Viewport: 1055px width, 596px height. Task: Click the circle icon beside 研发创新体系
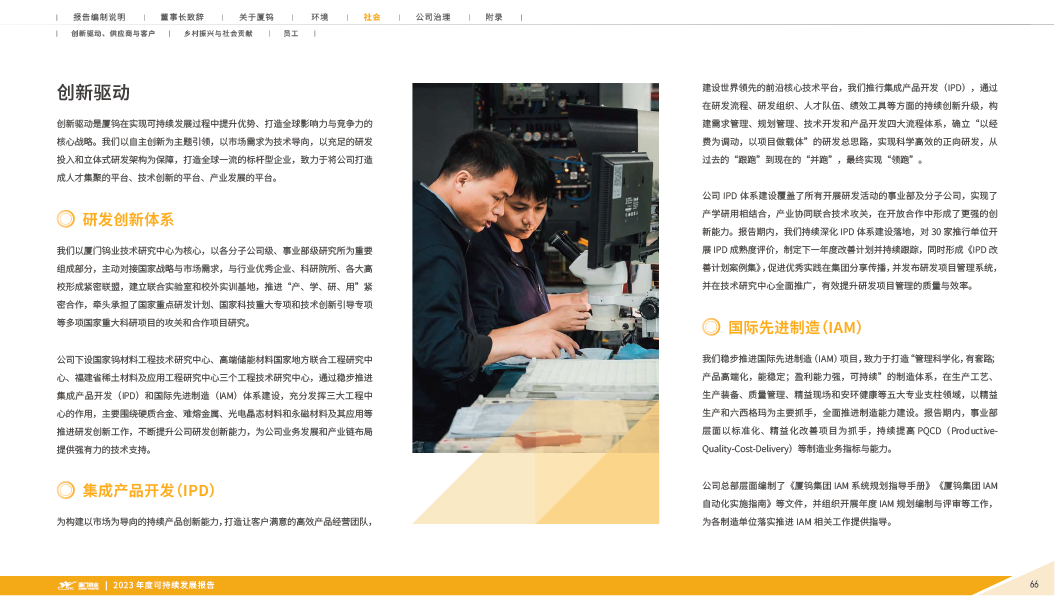65,219
